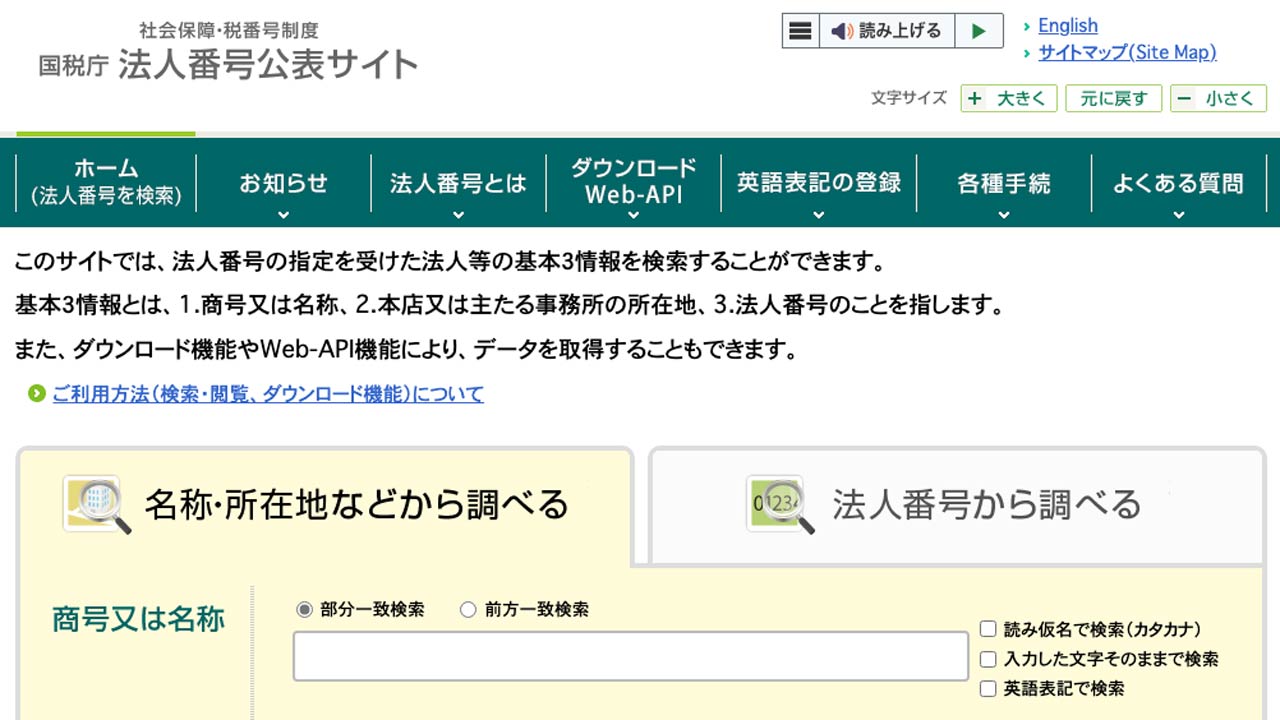The height and width of the screenshot is (720, 1280).
Task: Click the 文字サイズ label
Action: [908, 98]
